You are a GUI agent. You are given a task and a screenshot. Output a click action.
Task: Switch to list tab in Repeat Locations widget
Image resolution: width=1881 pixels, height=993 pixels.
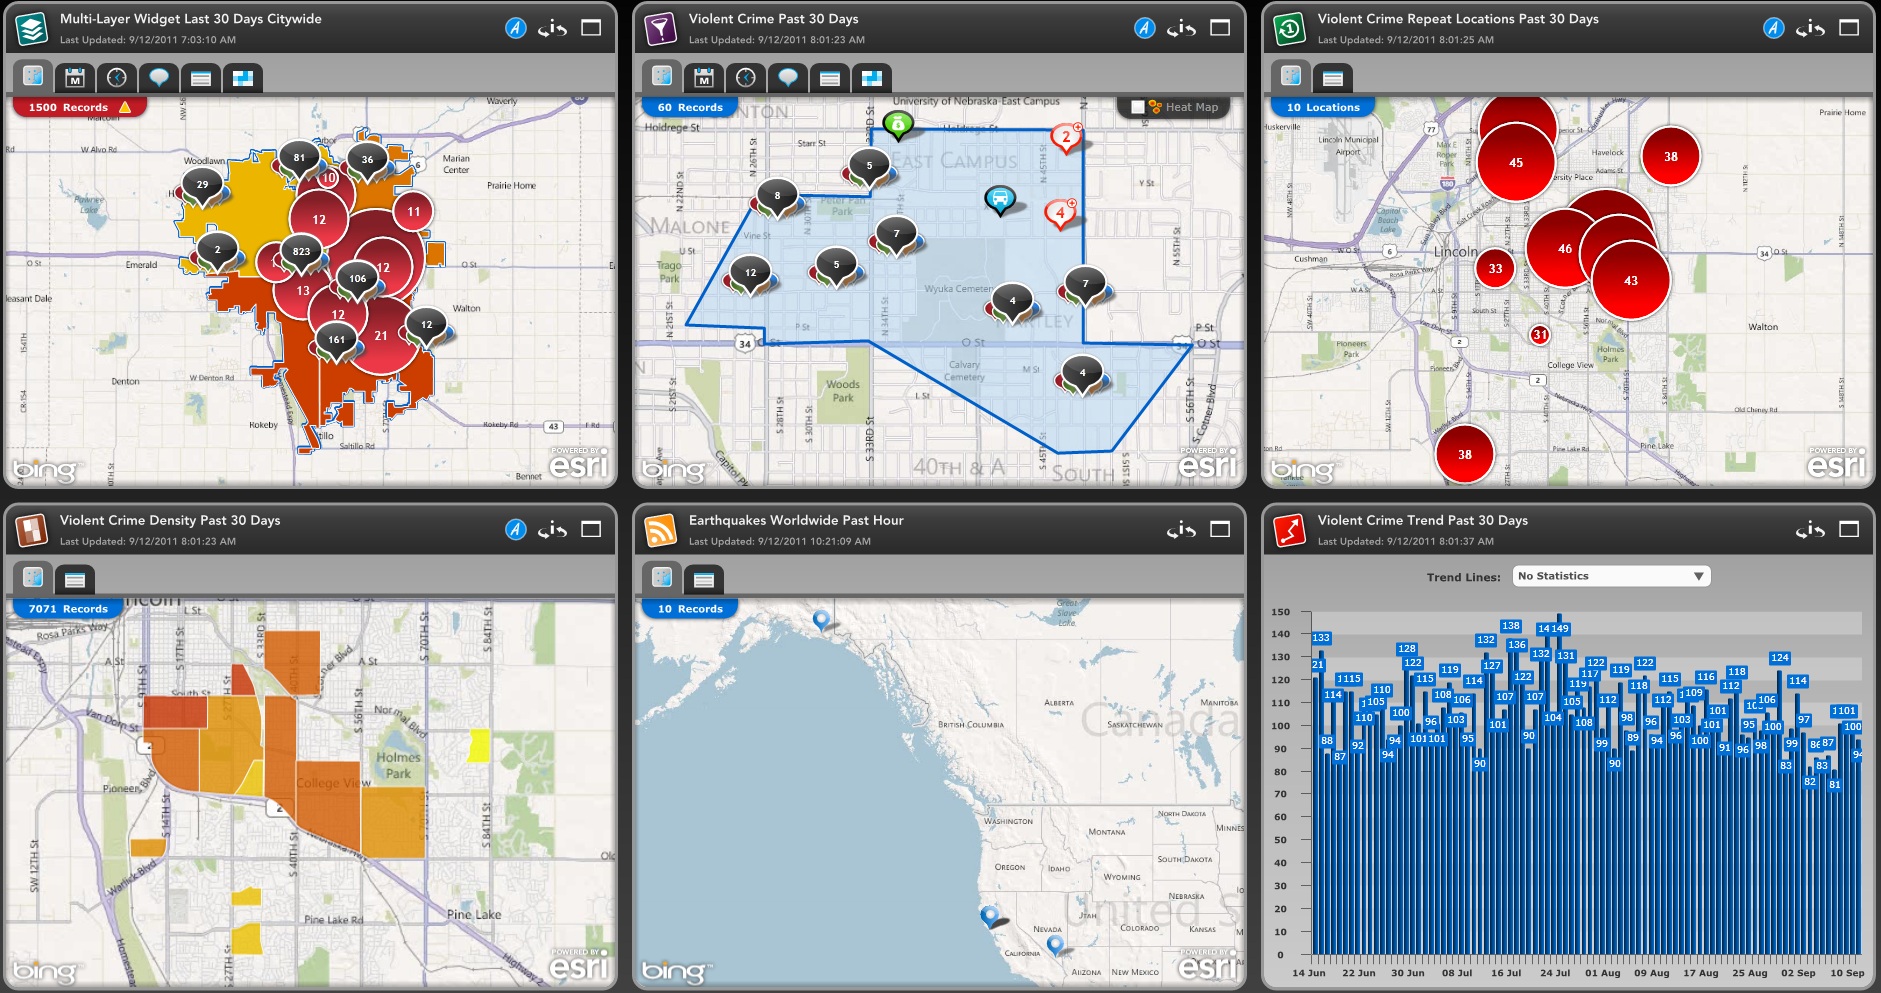pos(1333,78)
